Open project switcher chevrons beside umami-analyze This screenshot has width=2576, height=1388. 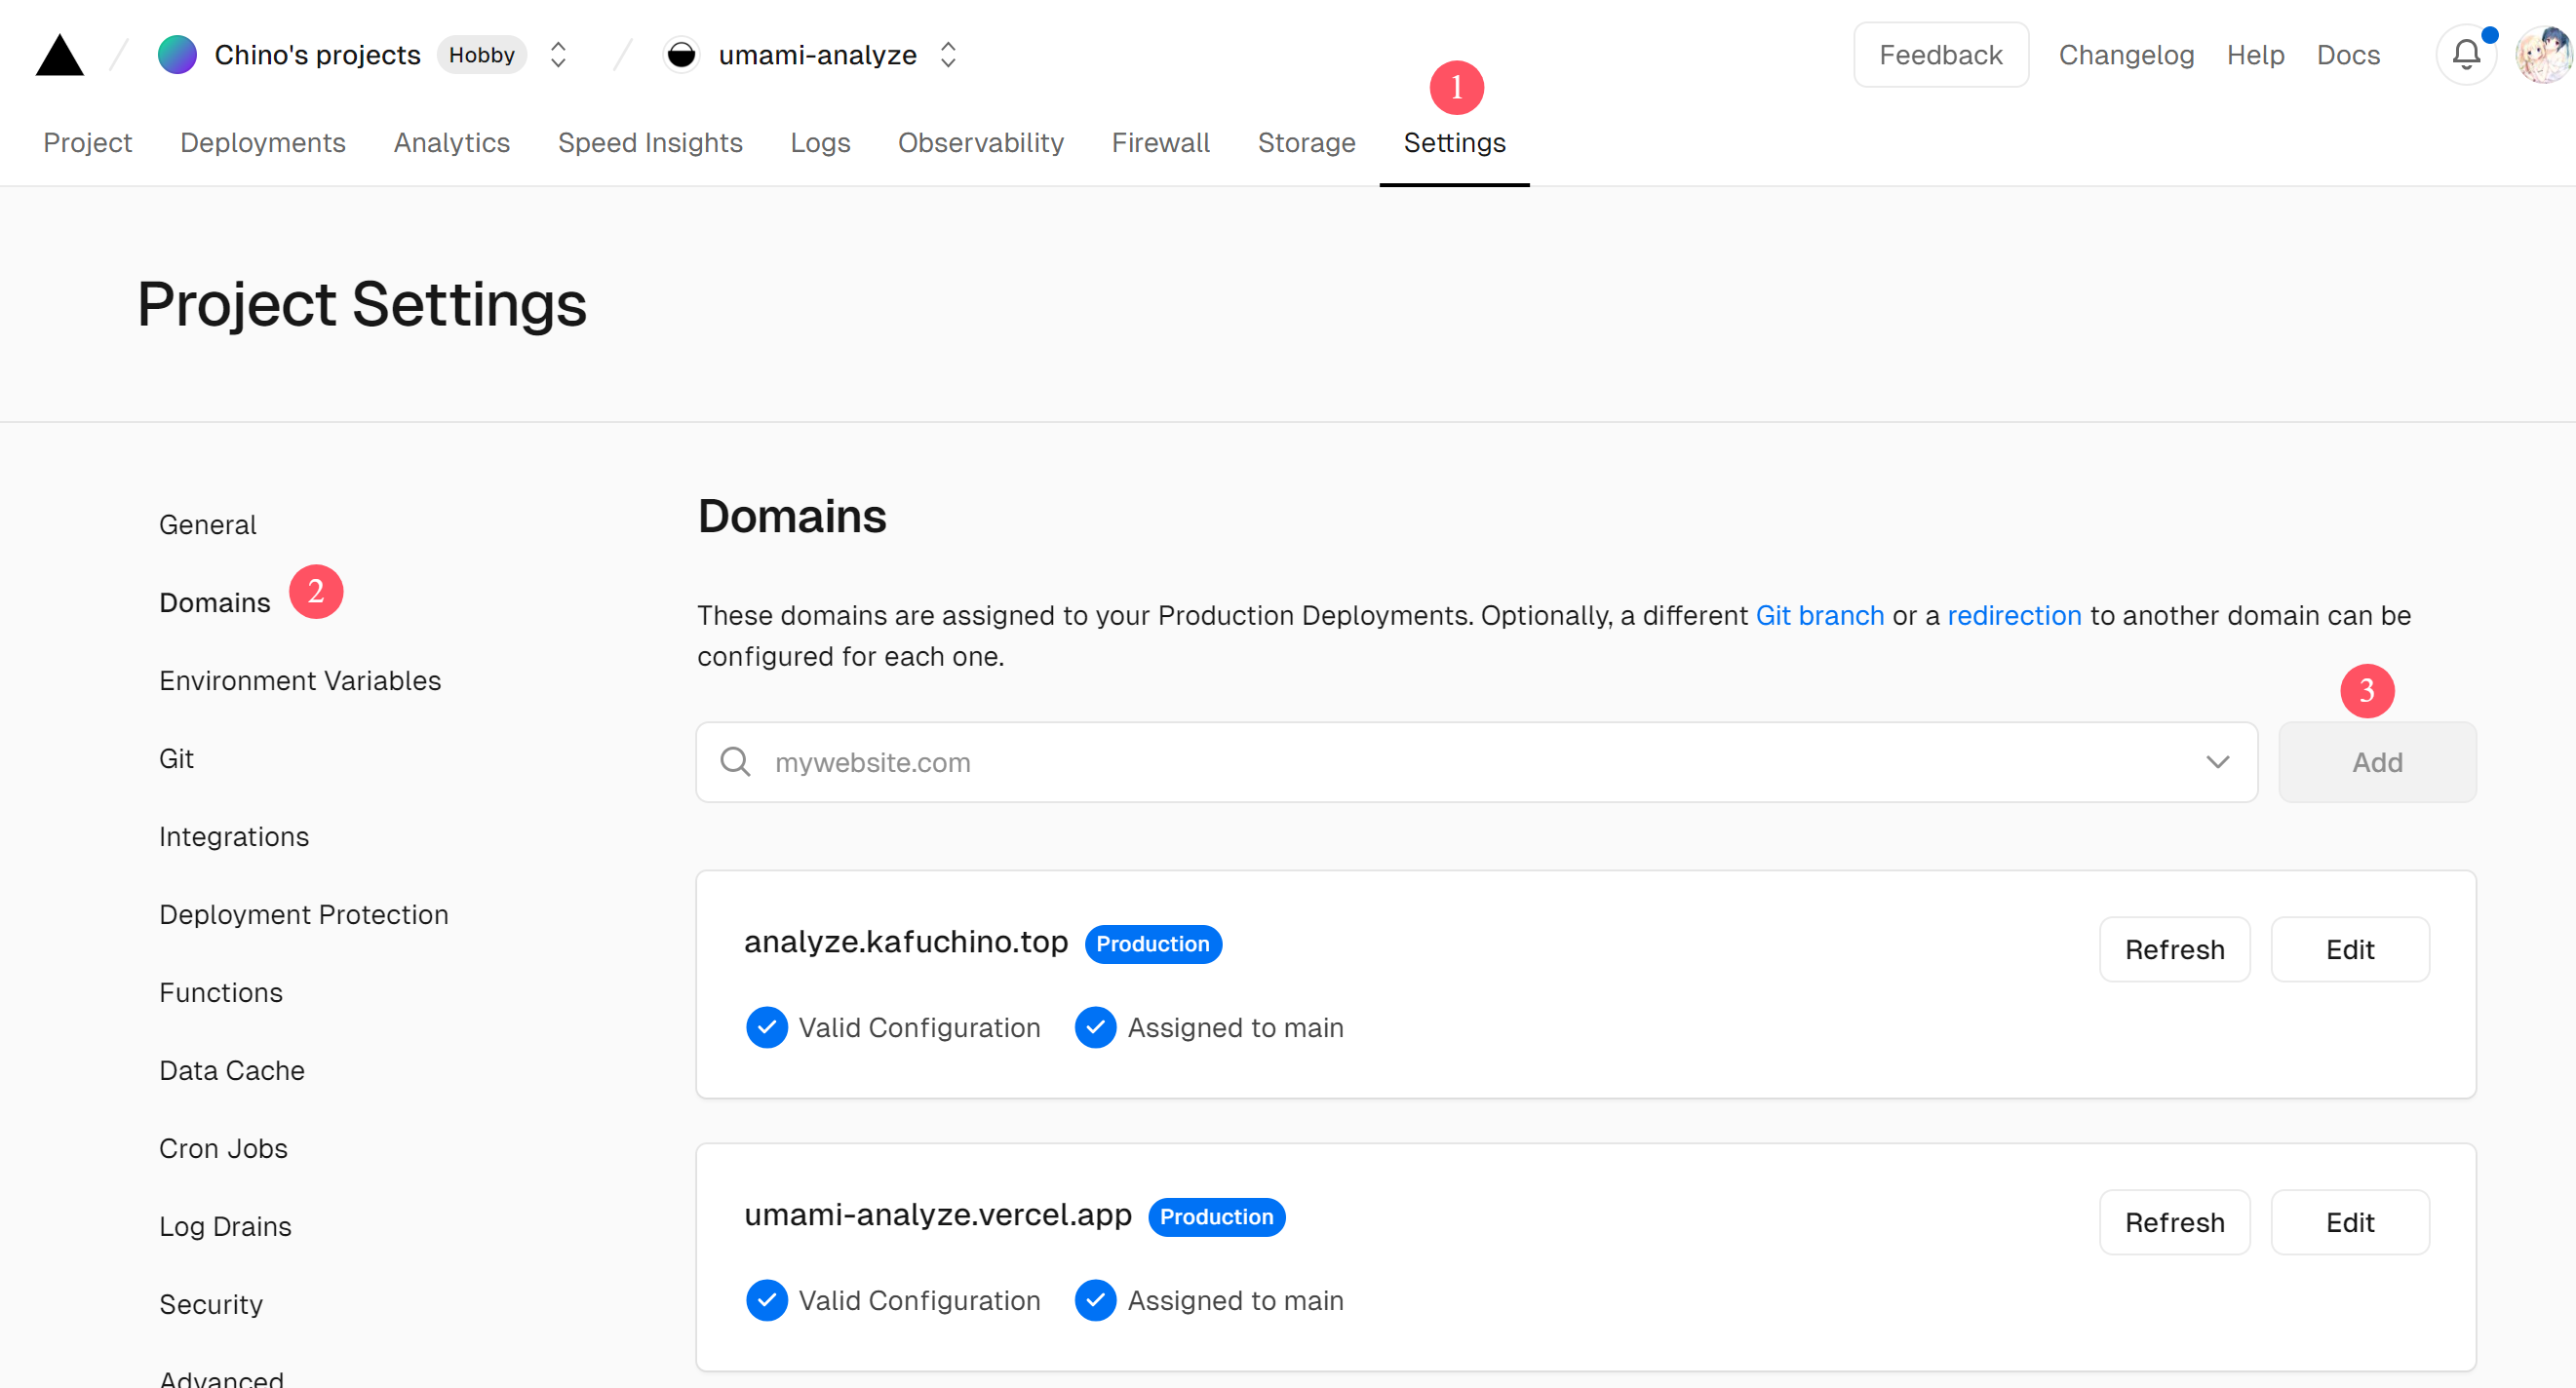948,55
